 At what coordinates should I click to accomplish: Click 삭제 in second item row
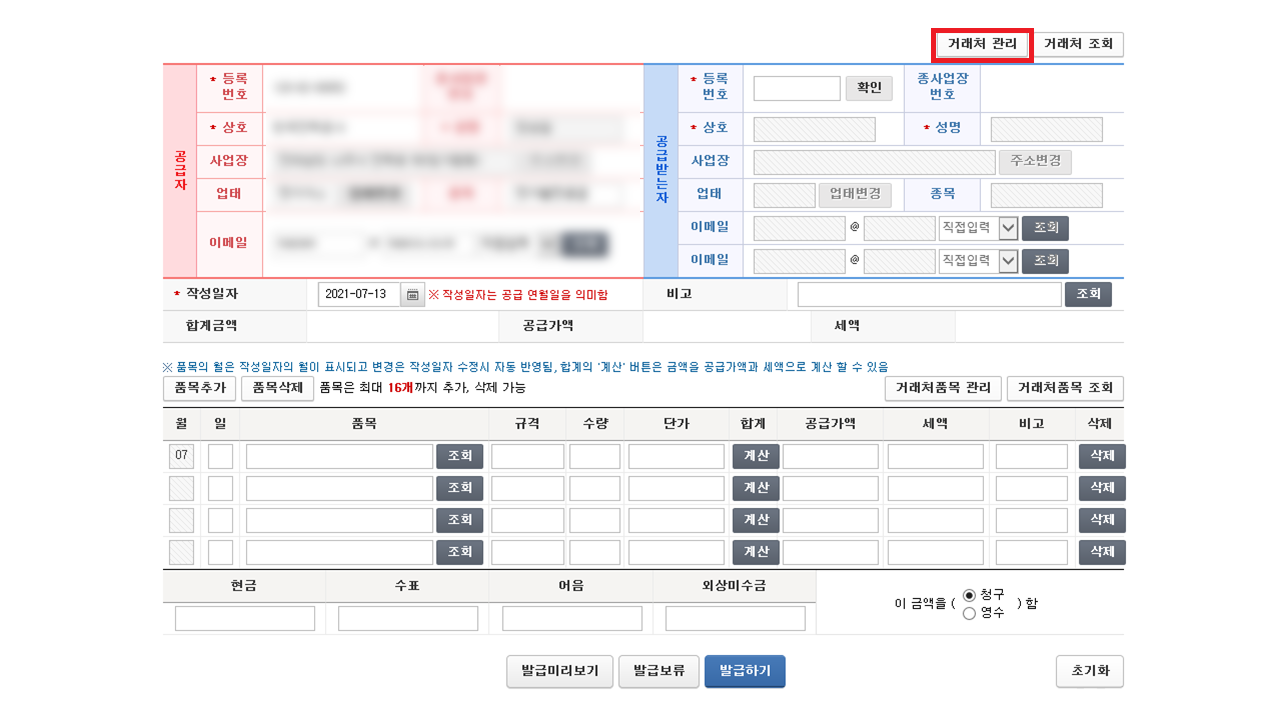(x=1102, y=488)
